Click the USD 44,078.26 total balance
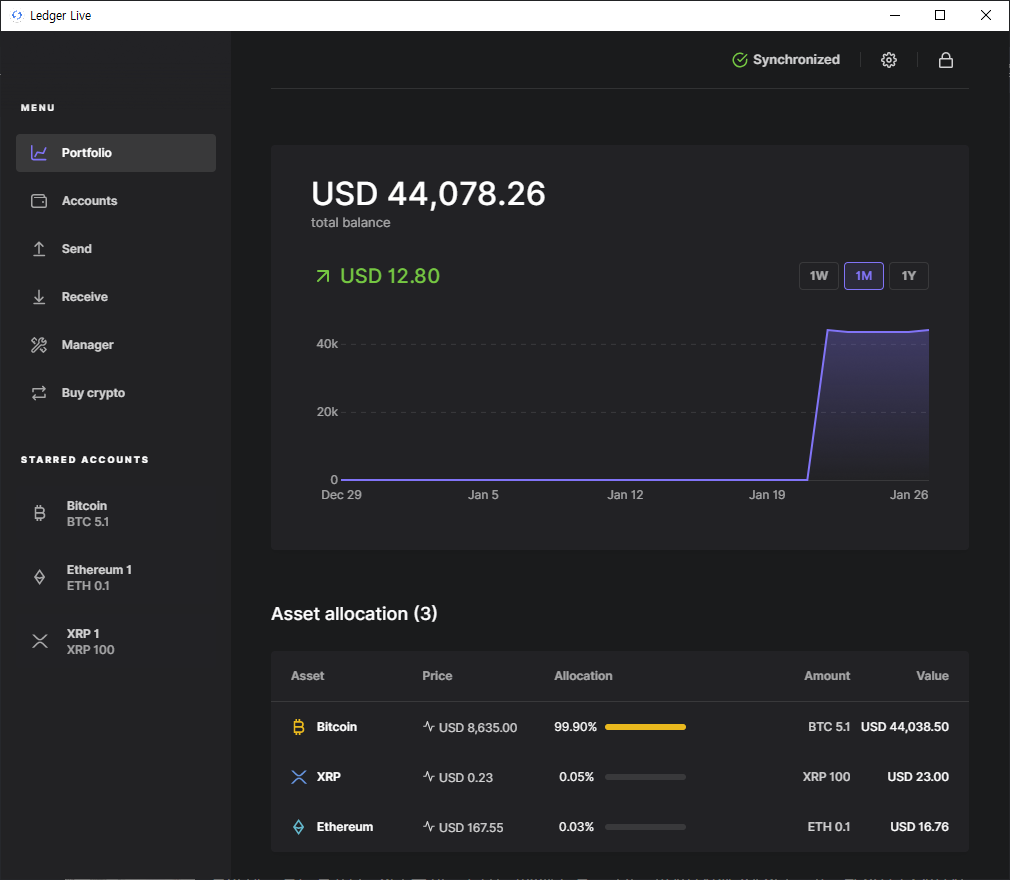The image size is (1010, 880). (x=428, y=193)
